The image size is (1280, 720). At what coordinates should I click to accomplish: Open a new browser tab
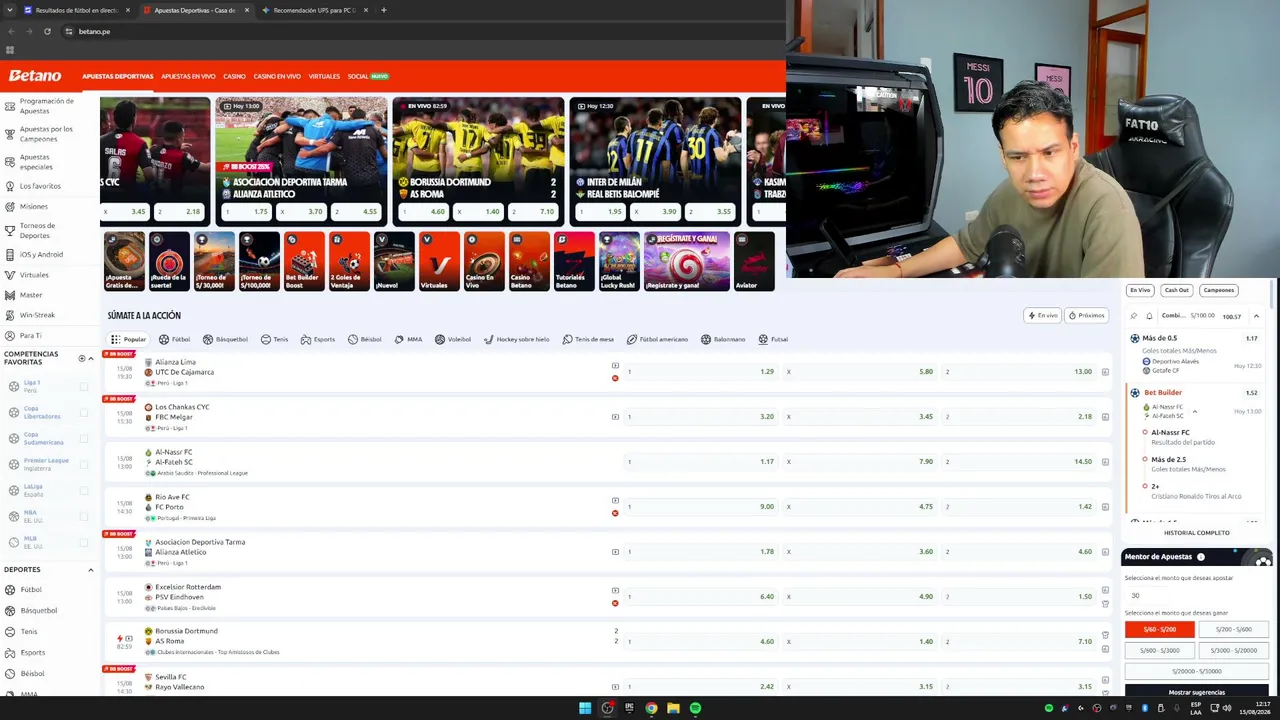pos(384,10)
